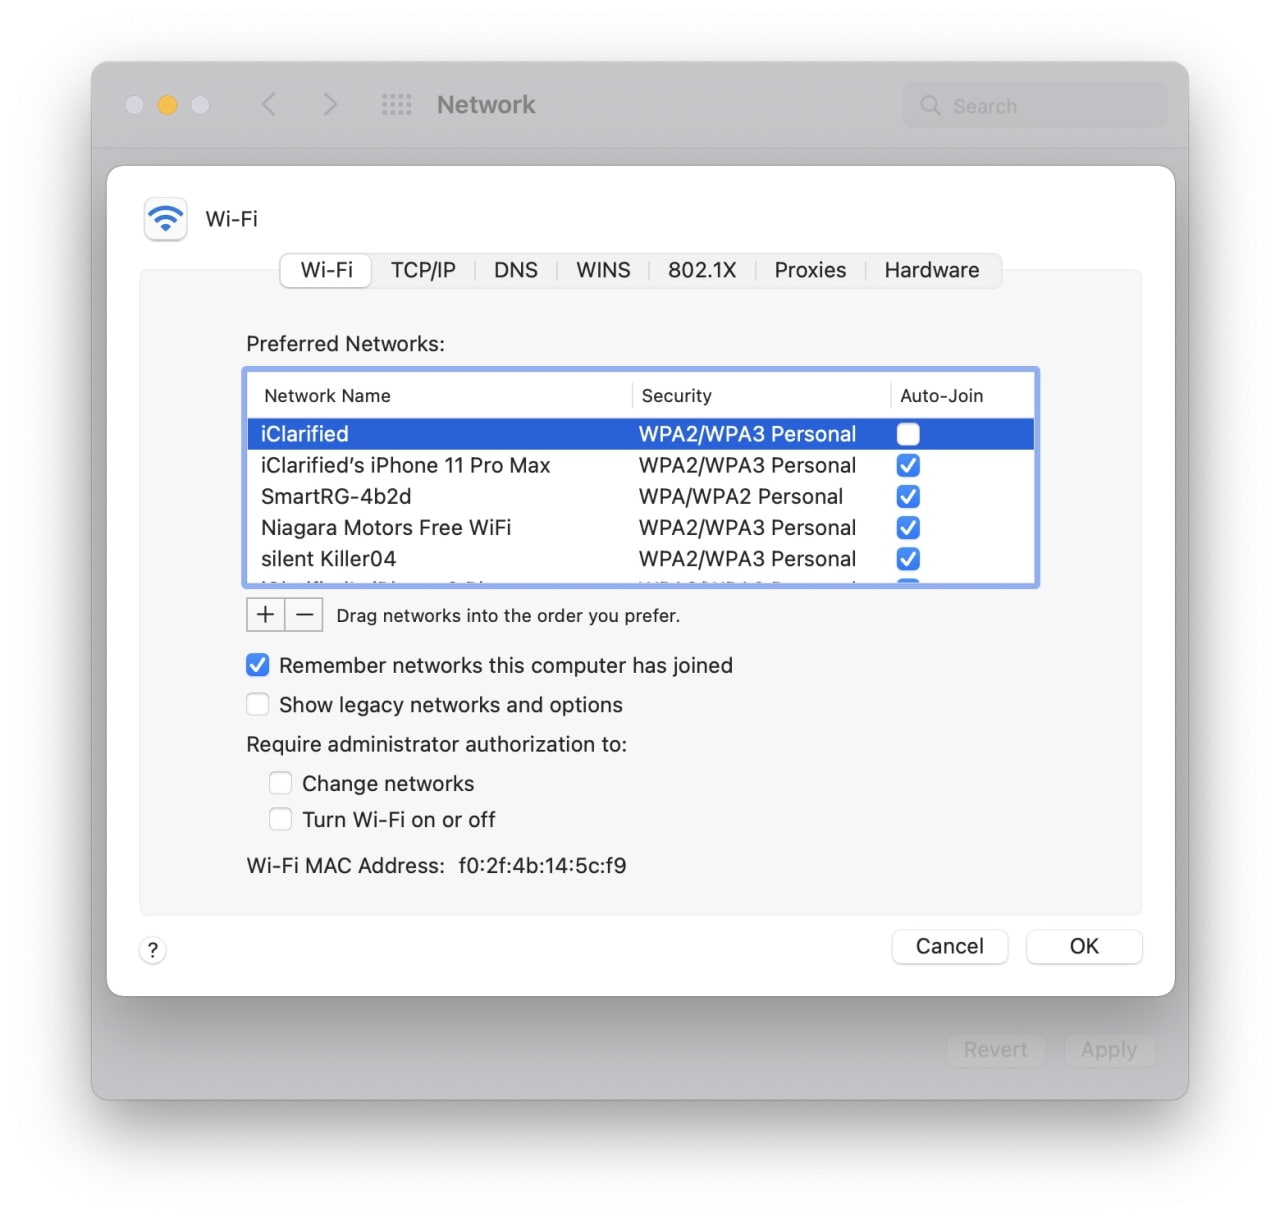
Task: Confirm changes with the OK button
Action: (x=1084, y=946)
